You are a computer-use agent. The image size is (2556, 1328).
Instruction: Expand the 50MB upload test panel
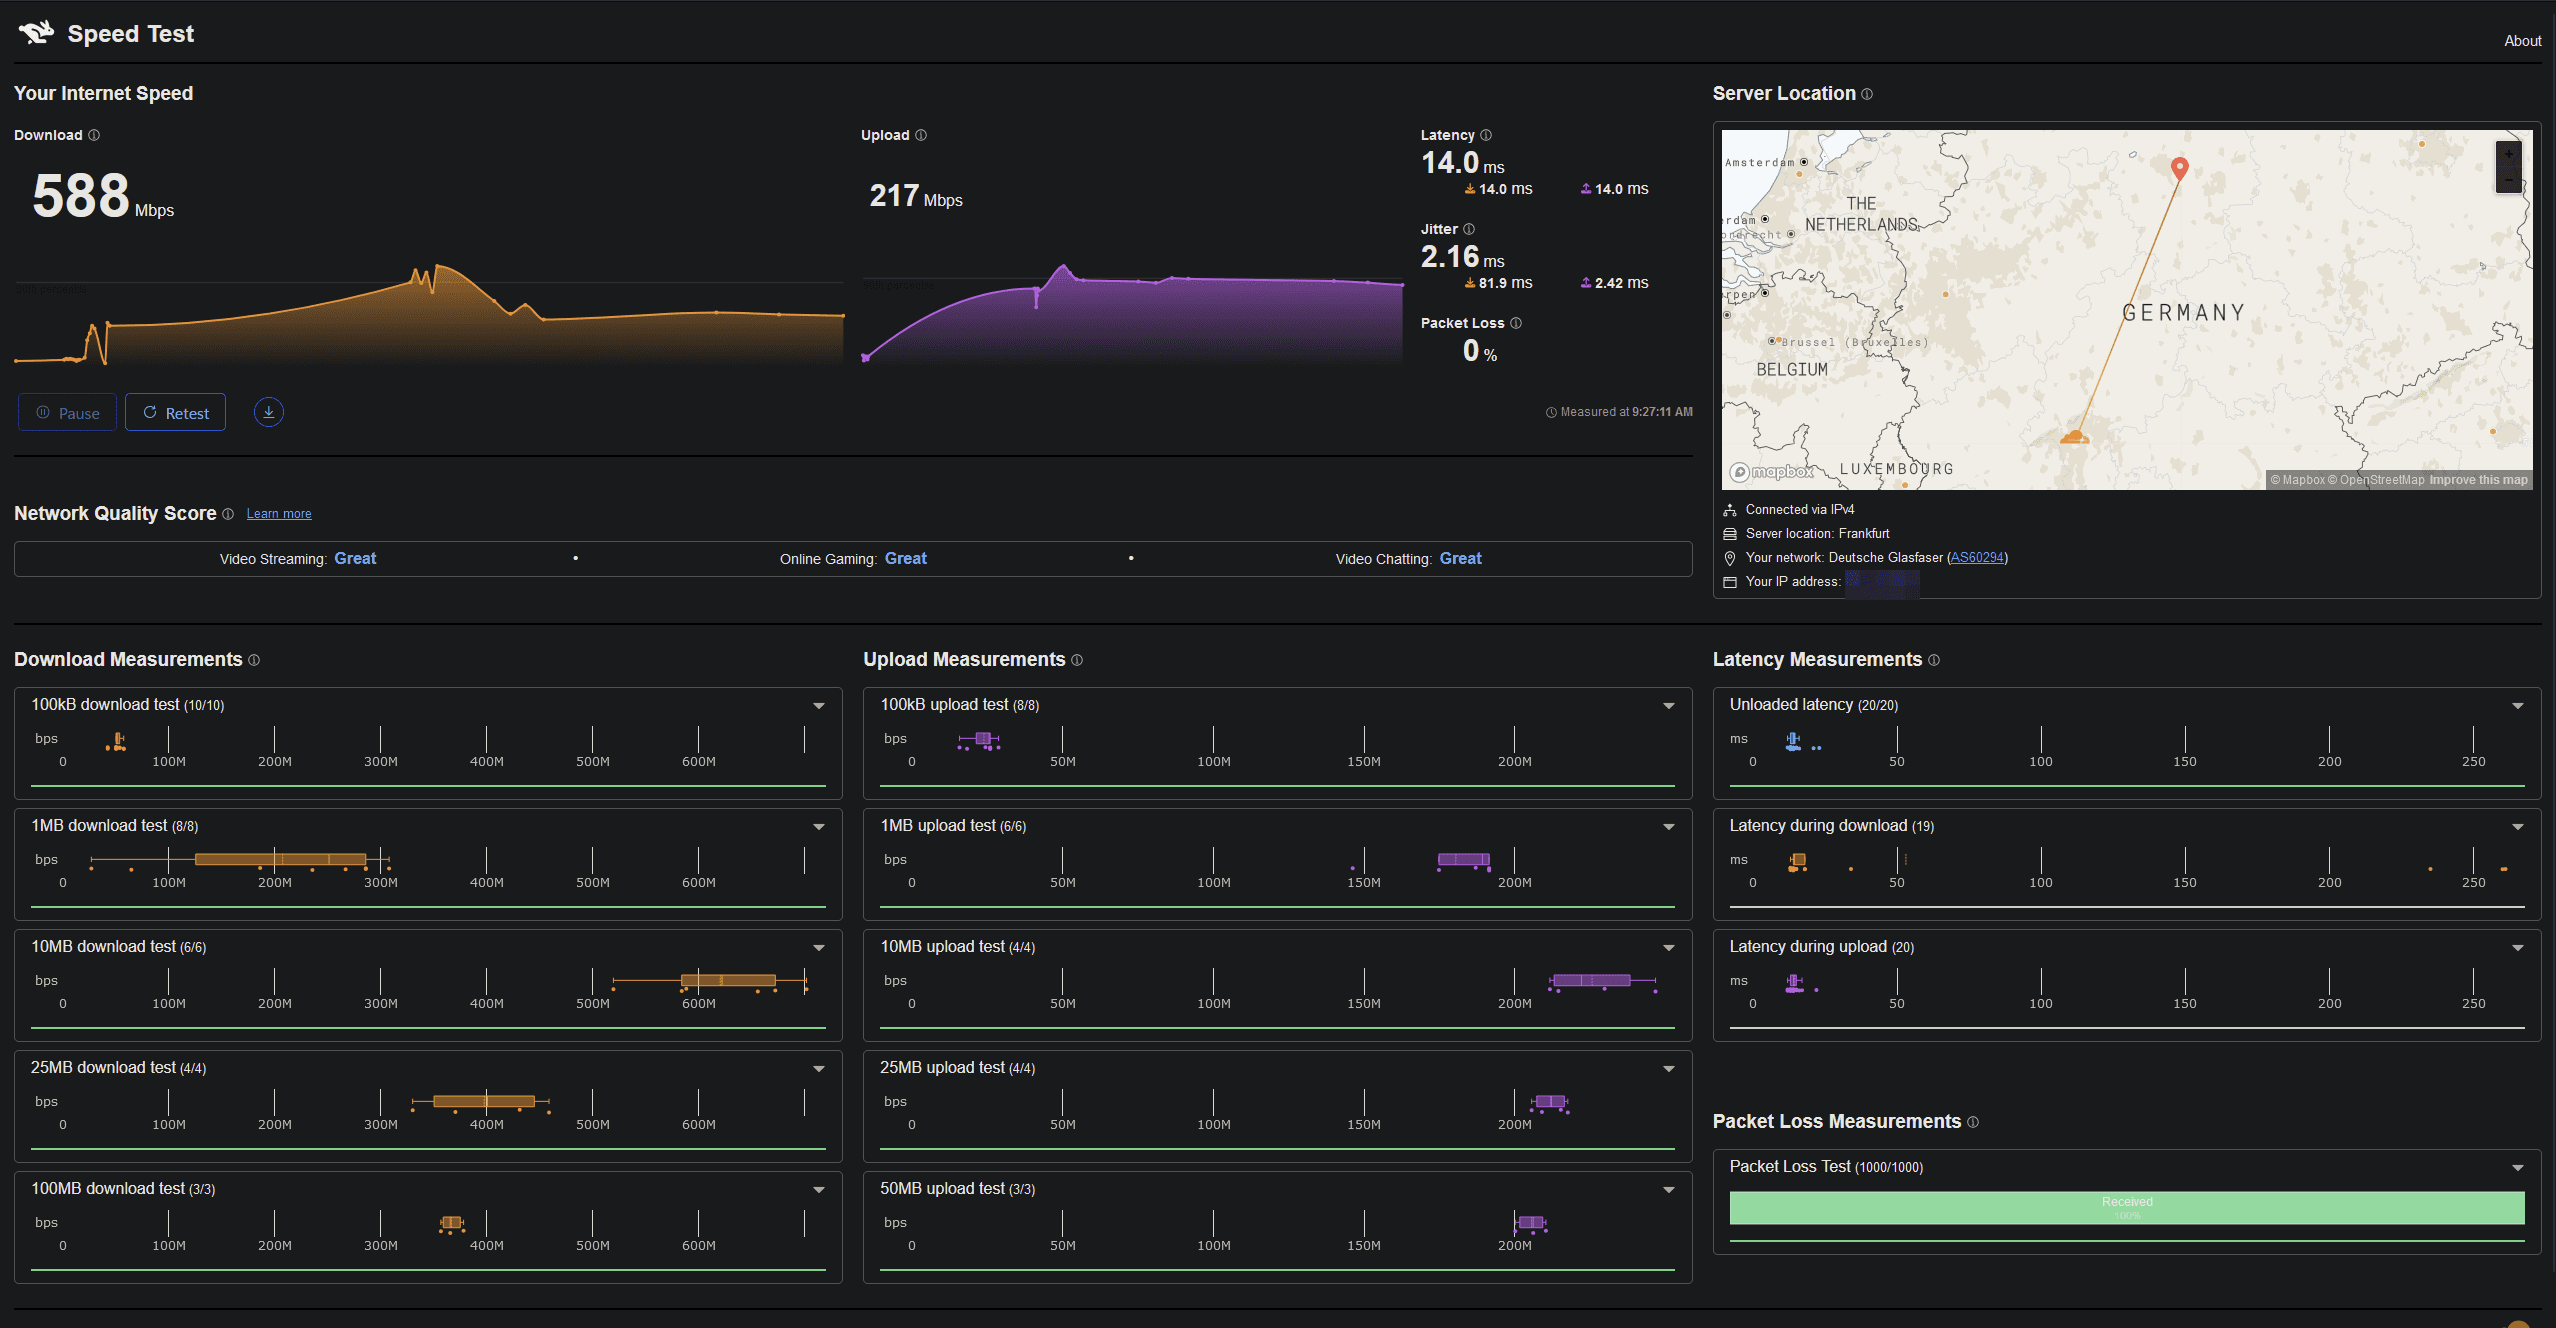(1669, 1190)
